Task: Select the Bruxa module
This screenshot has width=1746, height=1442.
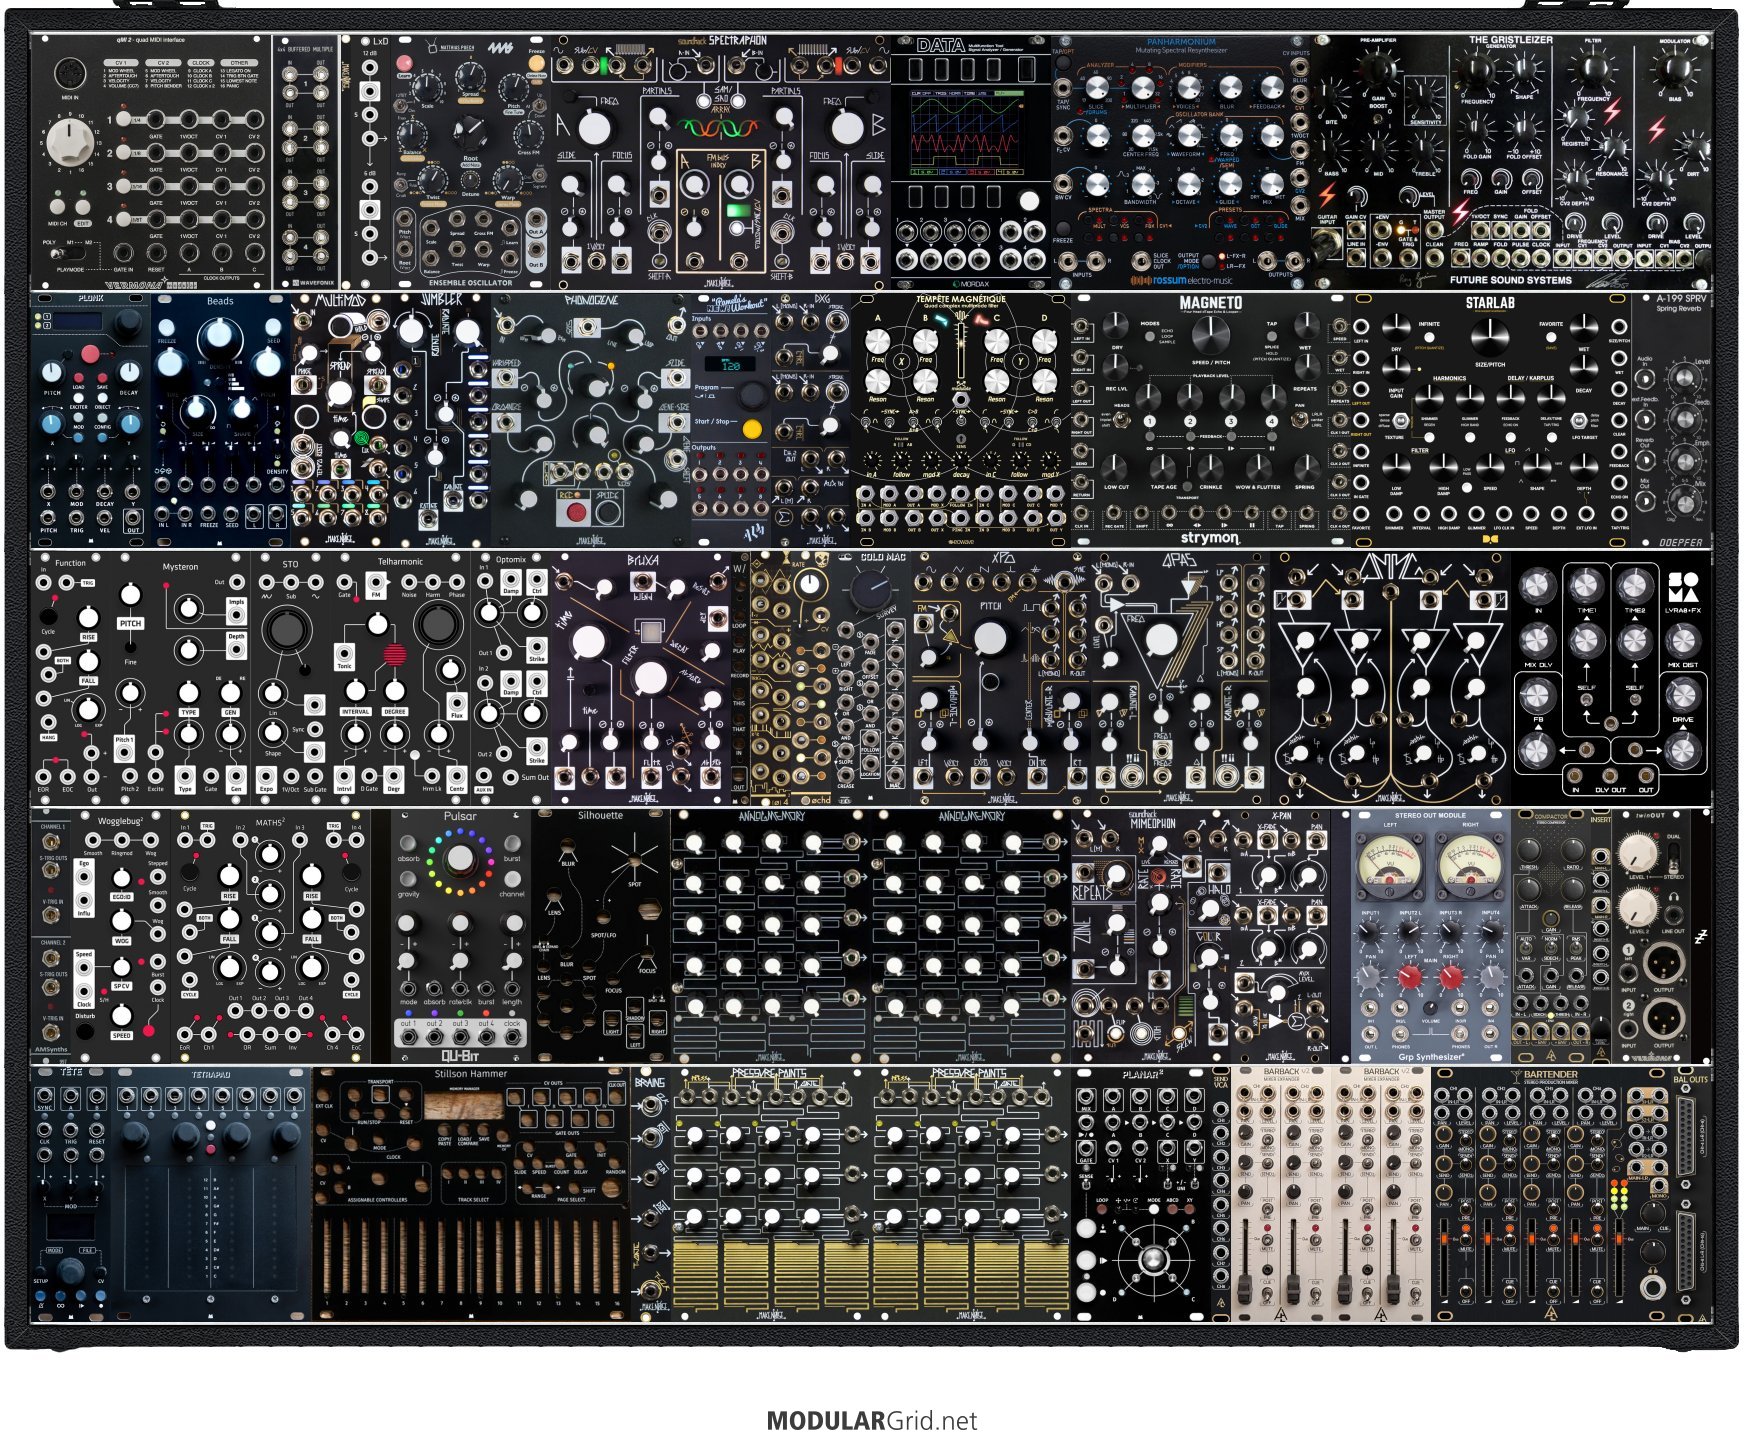Action: tap(641, 678)
